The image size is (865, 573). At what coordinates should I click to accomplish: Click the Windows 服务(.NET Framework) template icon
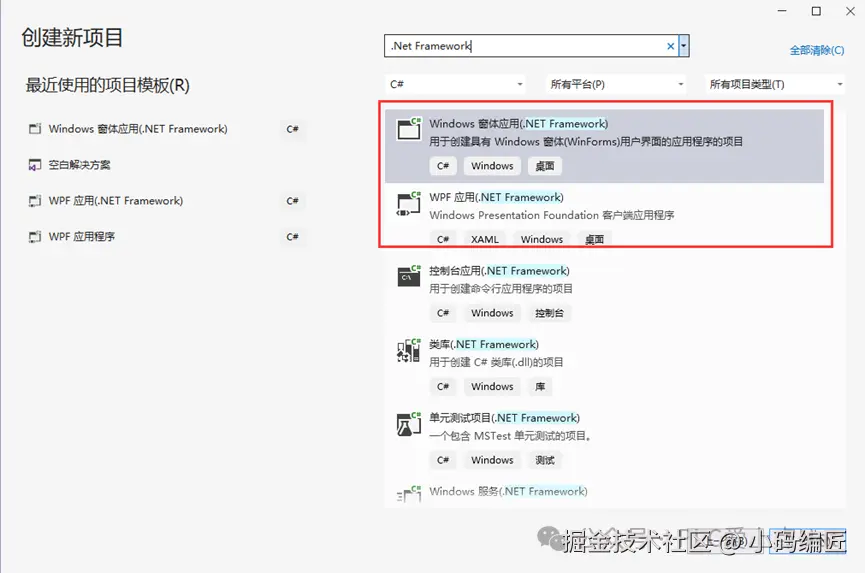(409, 494)
